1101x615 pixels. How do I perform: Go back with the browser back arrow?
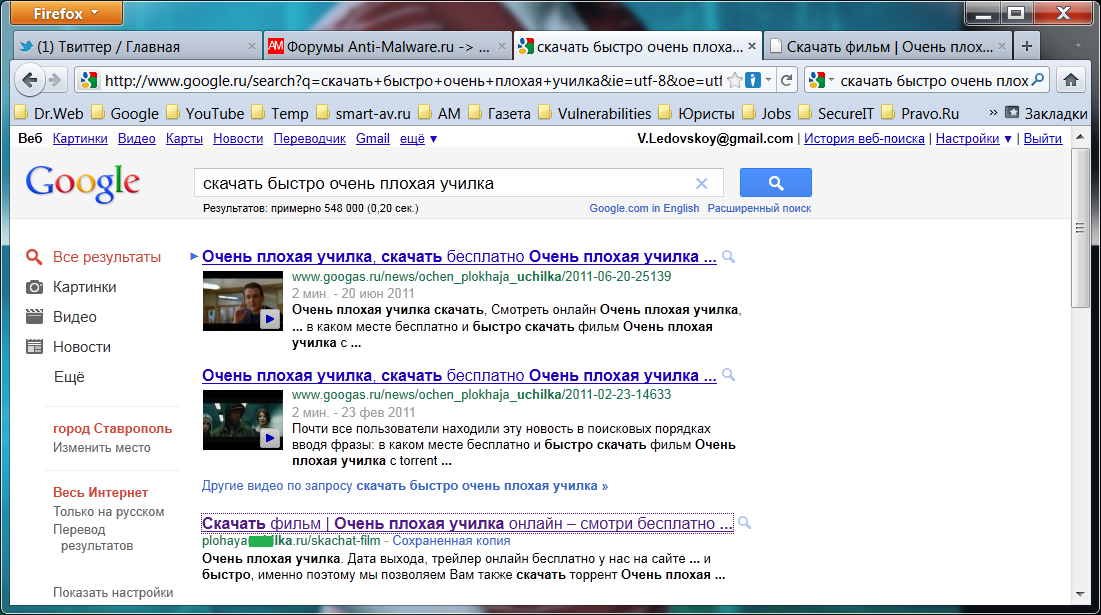point(29,80)
